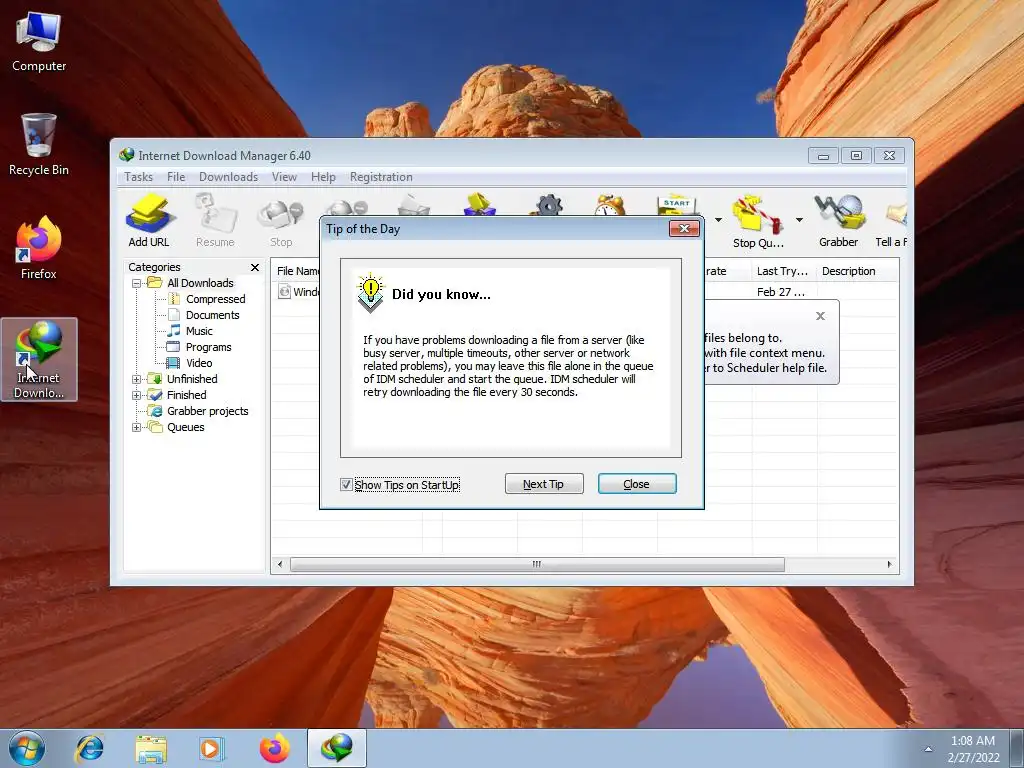Uncheck Show Tips on StartUp

click(x=346, y=485)
